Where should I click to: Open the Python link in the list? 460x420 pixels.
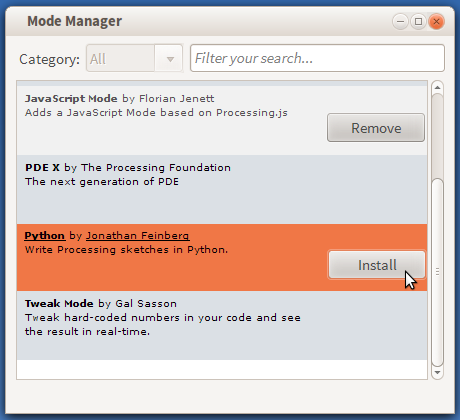click(45, 236)
